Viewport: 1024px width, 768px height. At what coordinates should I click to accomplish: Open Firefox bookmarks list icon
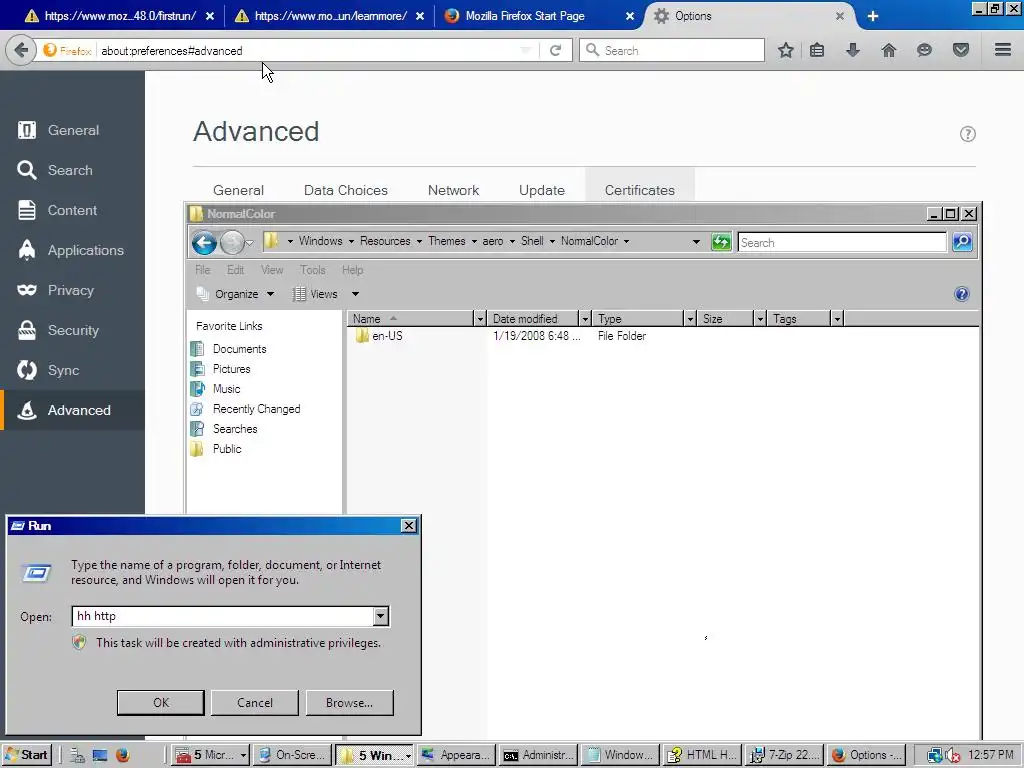pos(817,50)
